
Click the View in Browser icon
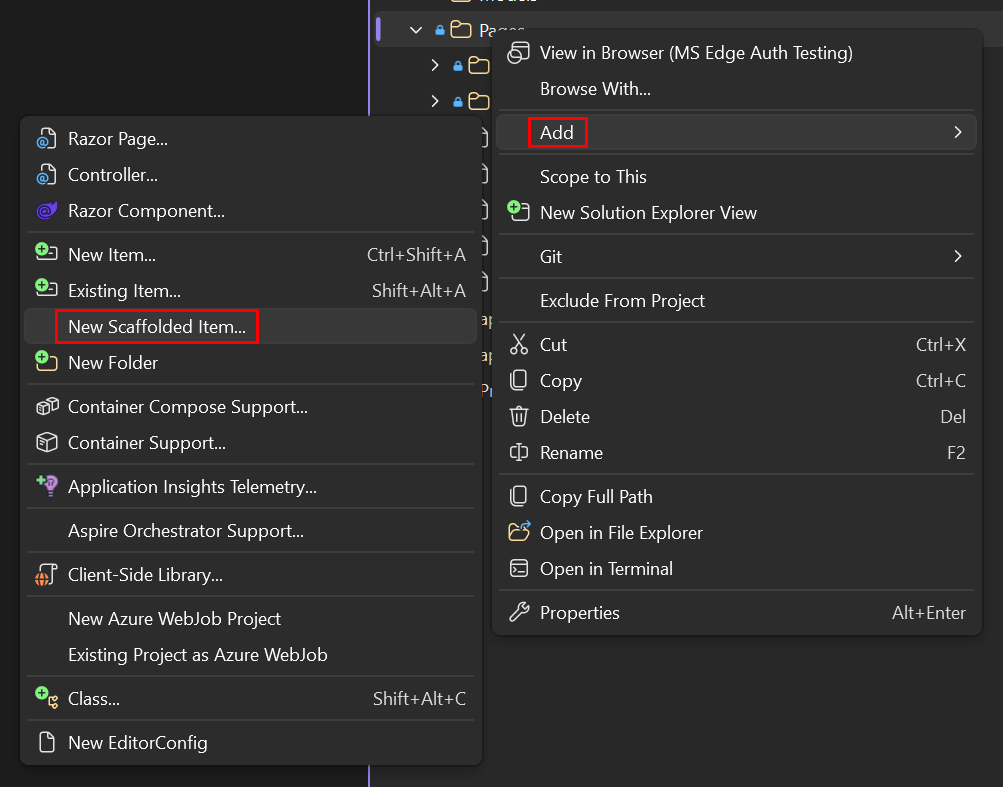[518, 52]
